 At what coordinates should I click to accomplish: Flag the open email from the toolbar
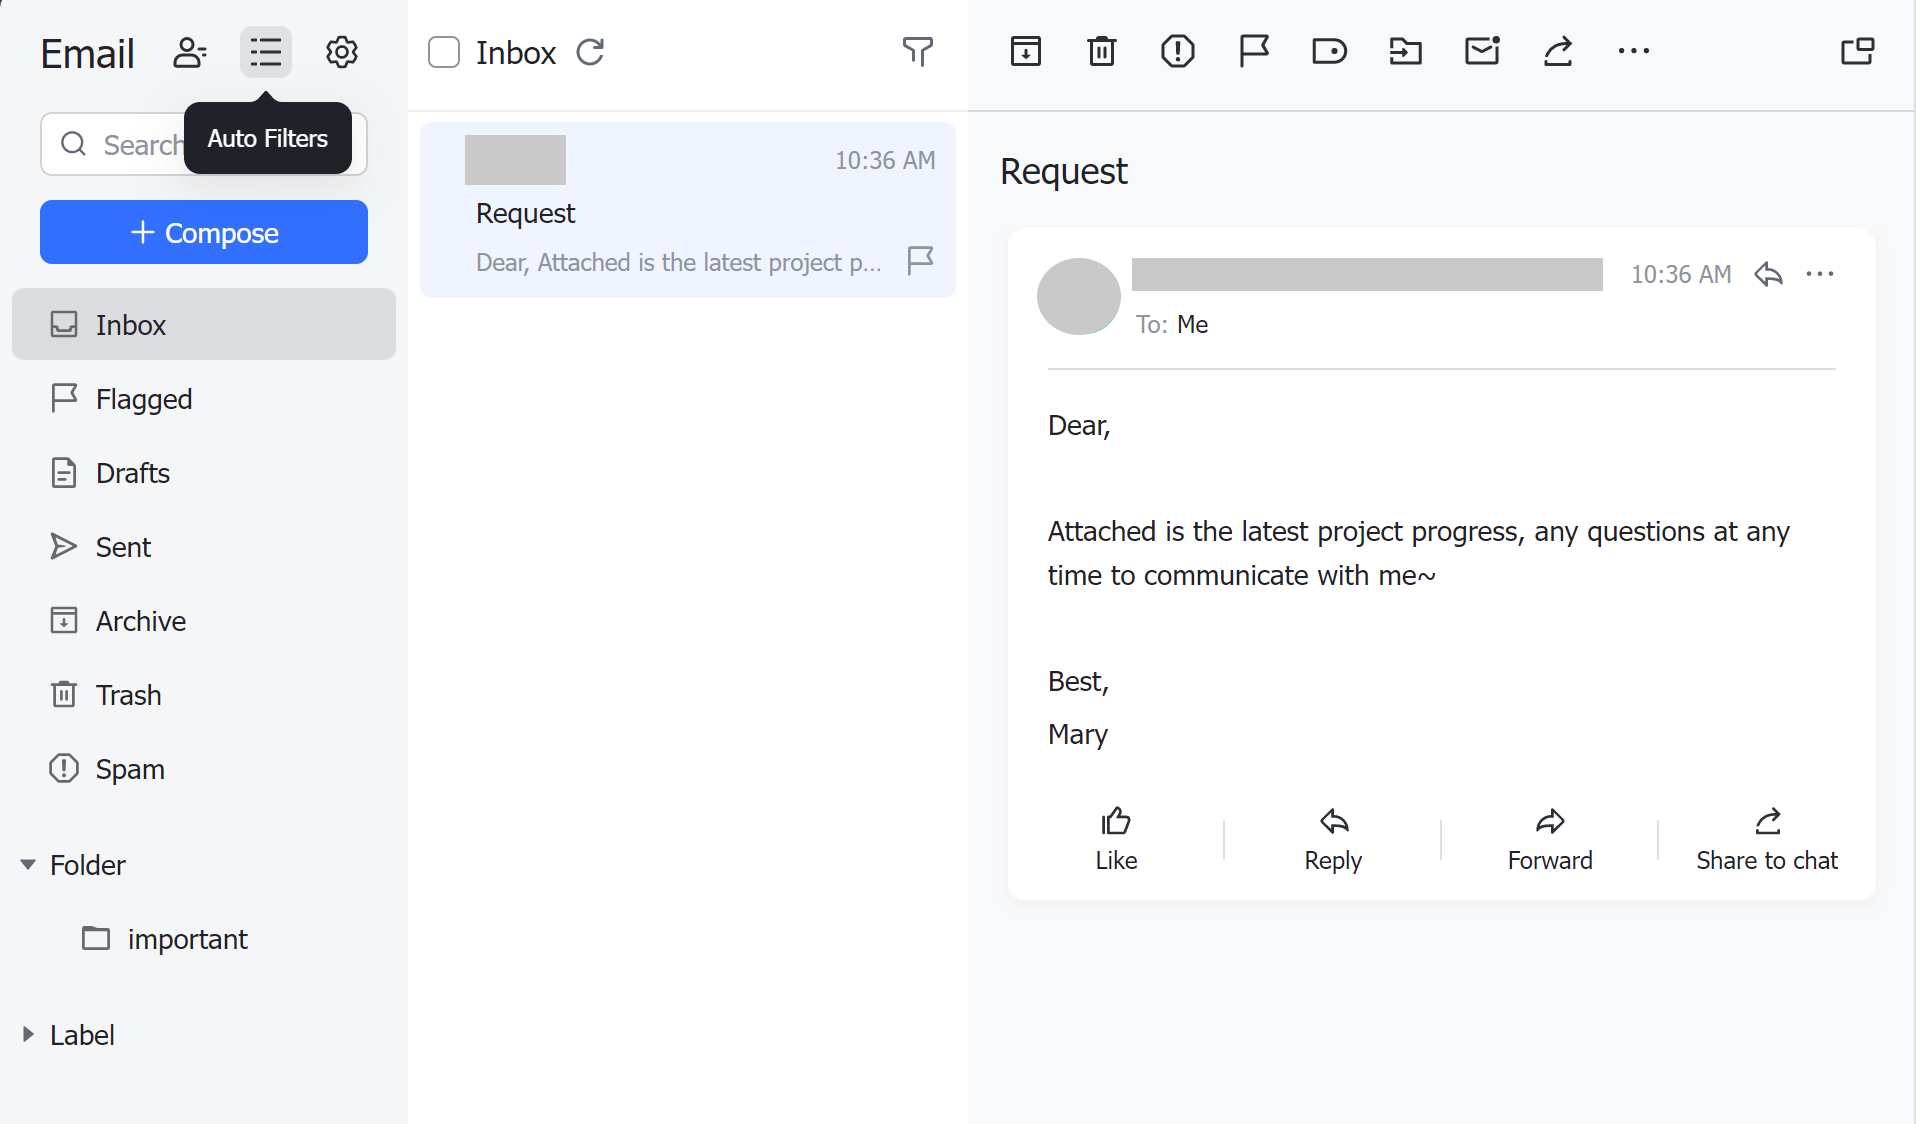[x=1253, y=51]
